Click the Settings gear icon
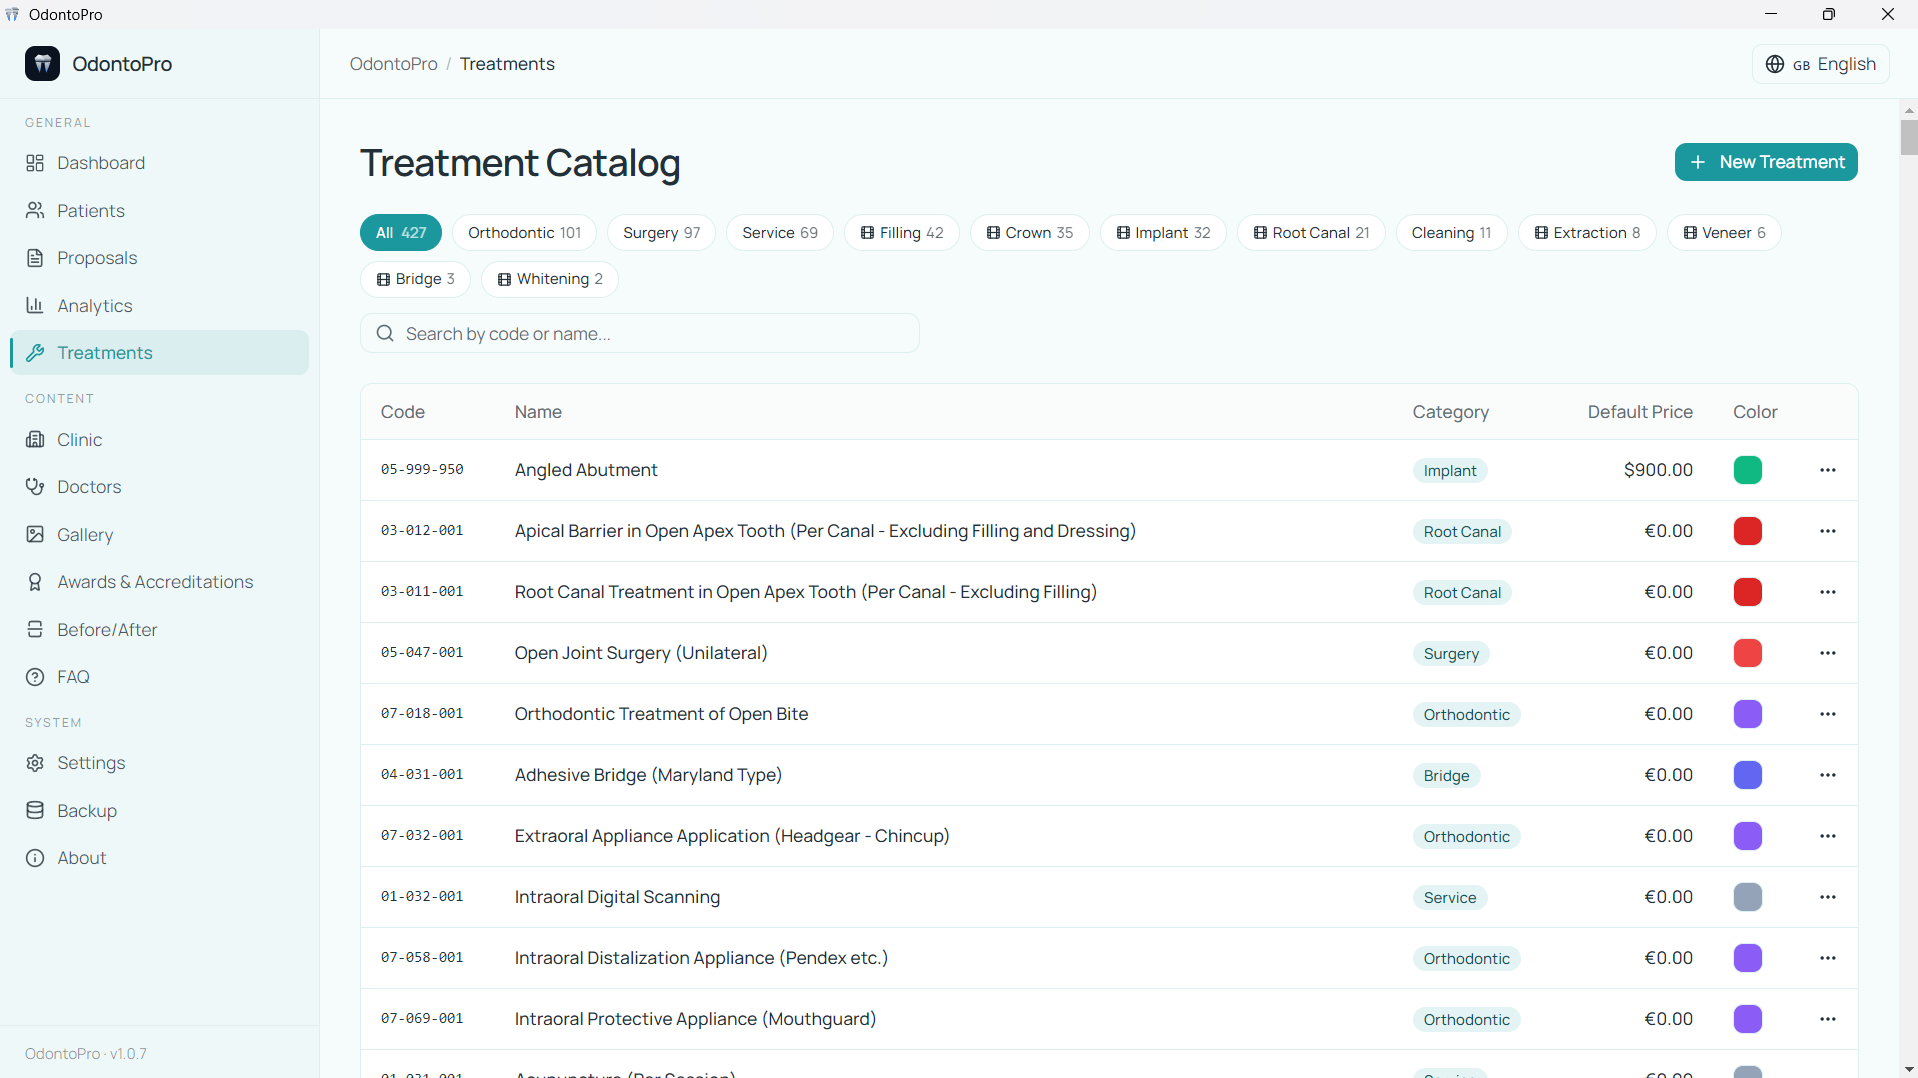The width and height of the screenshot is (1918, 1078). coord(35,763)
